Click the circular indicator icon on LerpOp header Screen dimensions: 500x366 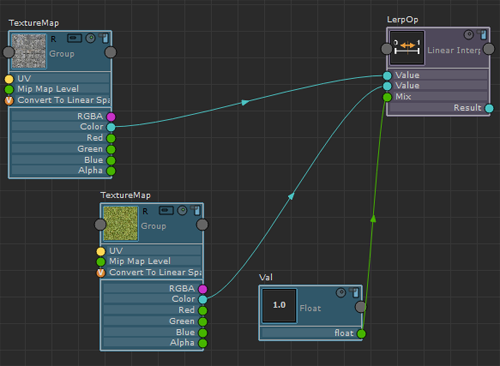click(x=469, y=35)
